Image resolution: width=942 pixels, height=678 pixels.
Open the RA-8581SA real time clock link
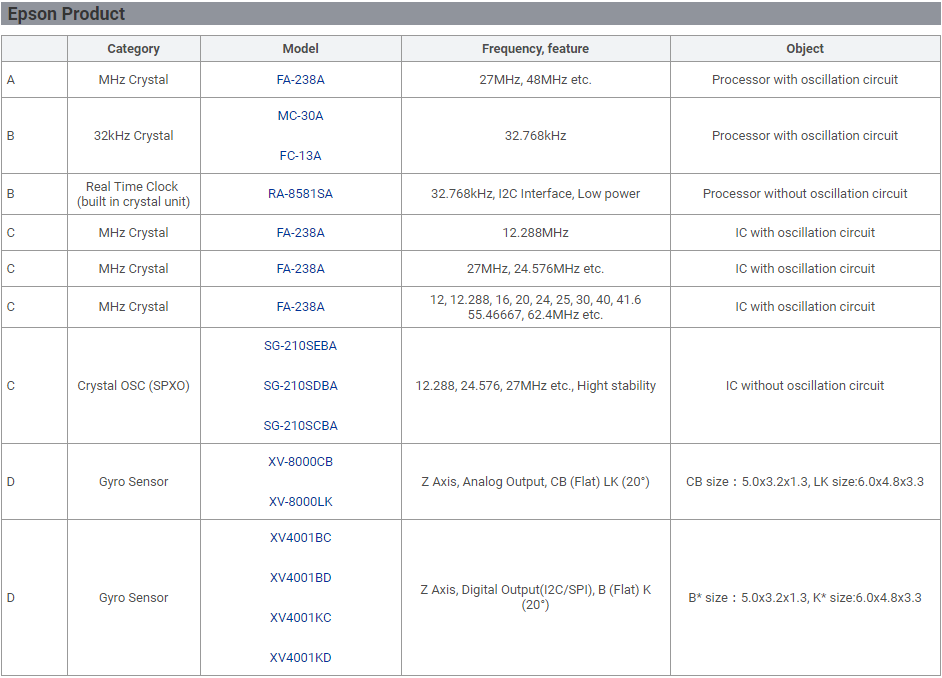point(300,193)
